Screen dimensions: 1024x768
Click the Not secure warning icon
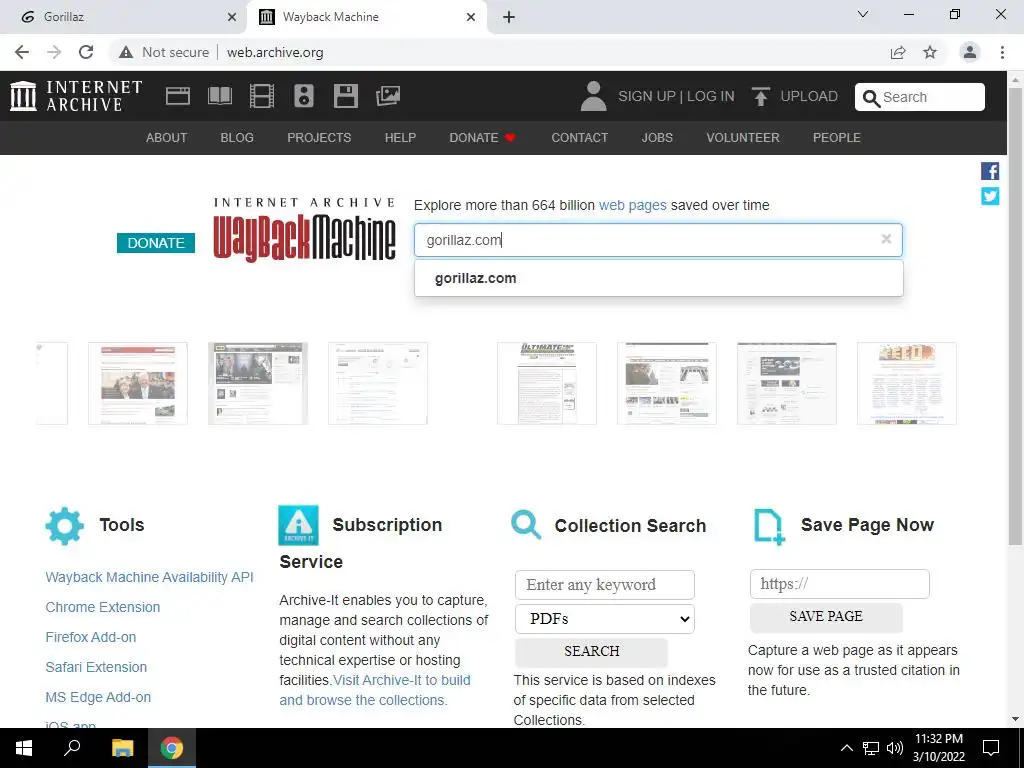[126, 52]
